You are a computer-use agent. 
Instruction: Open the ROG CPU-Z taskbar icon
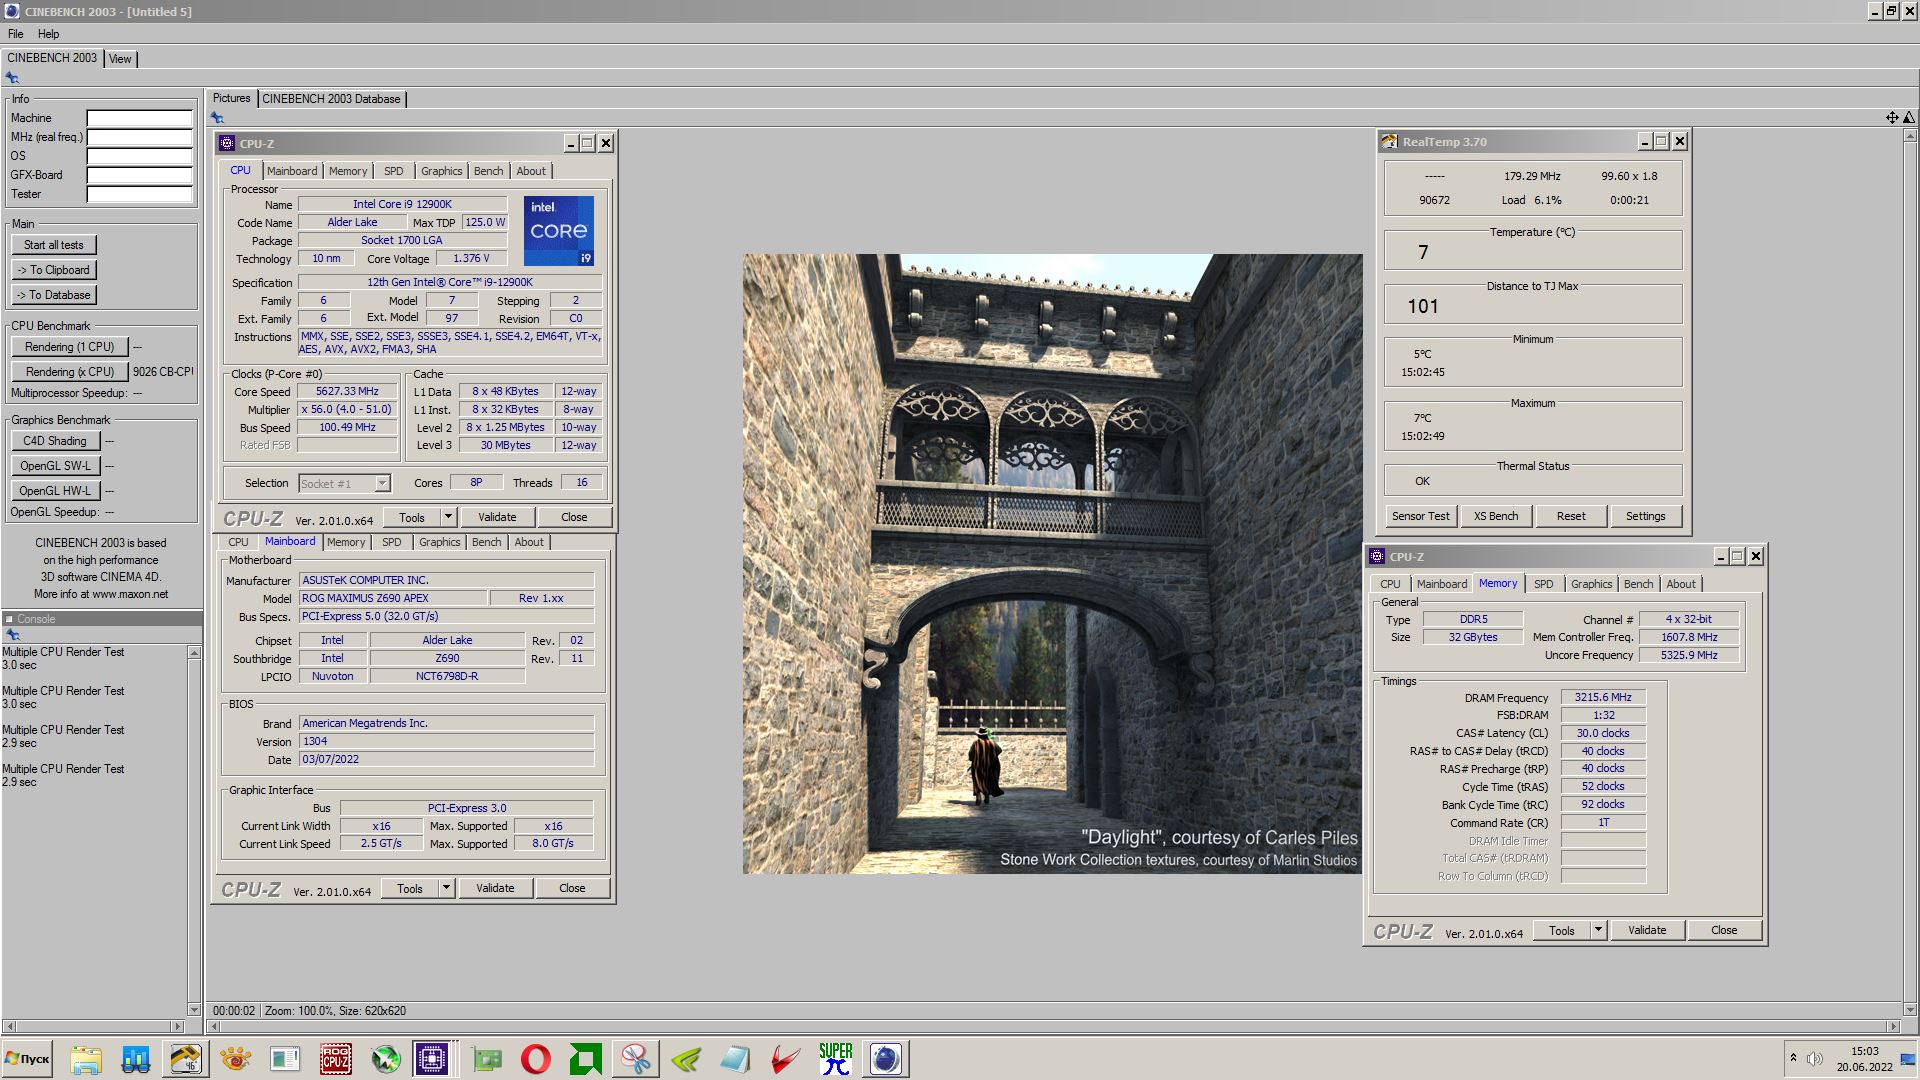[x=335, y=1059]
